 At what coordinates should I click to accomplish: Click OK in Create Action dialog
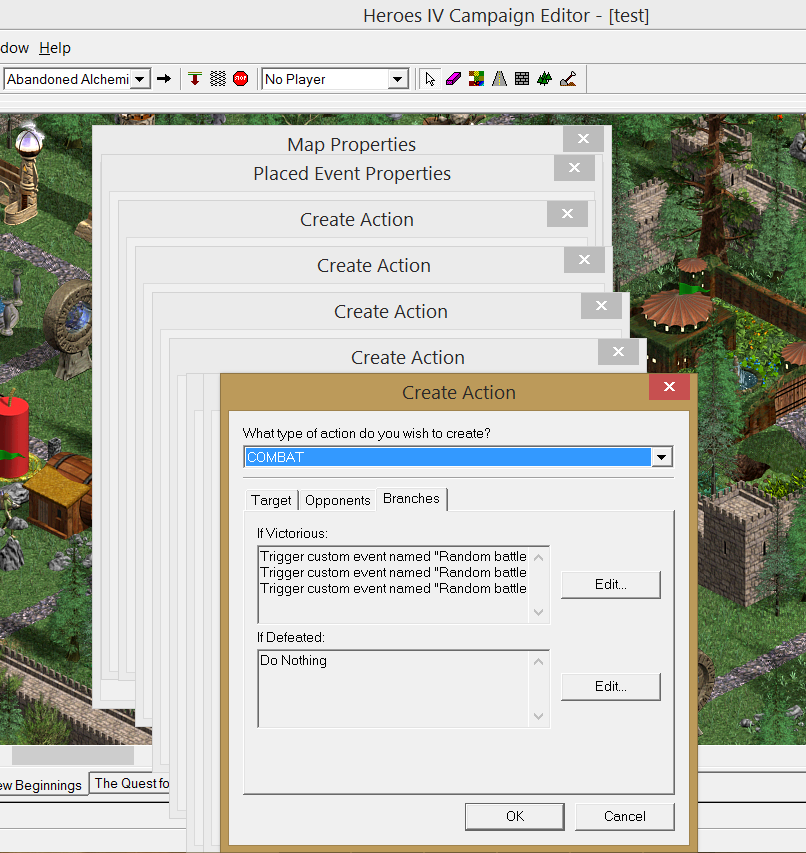[514, 816]
